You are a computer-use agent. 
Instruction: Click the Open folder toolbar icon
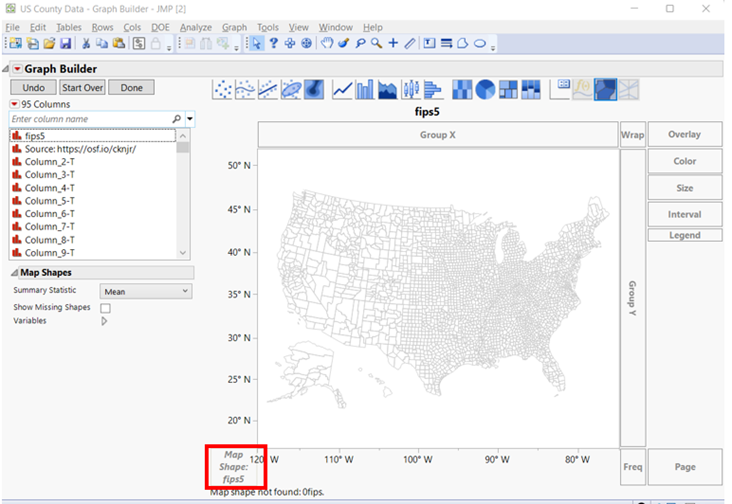[49, 43]
